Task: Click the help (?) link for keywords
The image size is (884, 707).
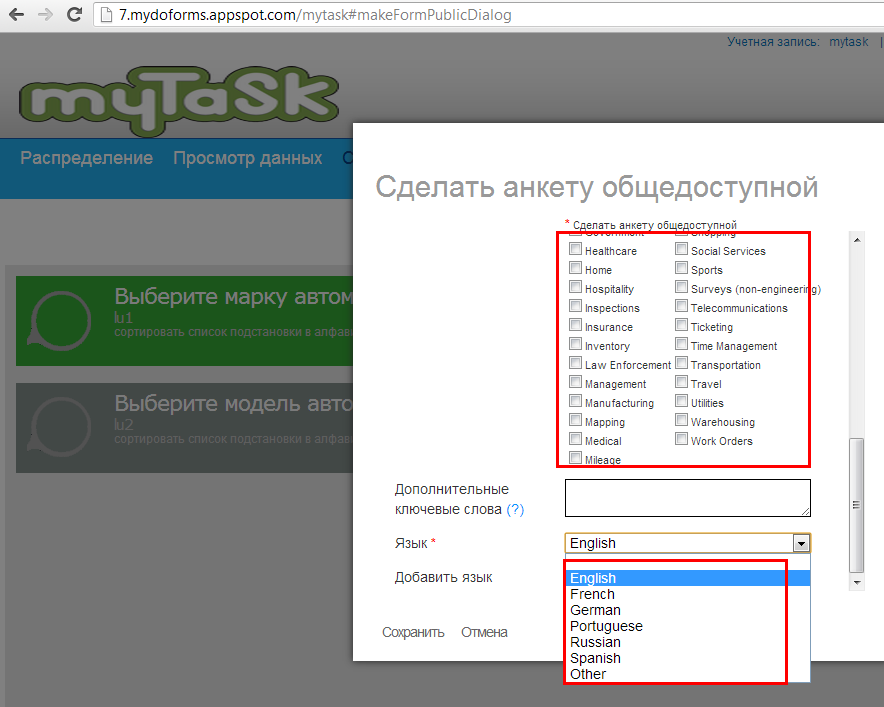Action: (515, 509)
